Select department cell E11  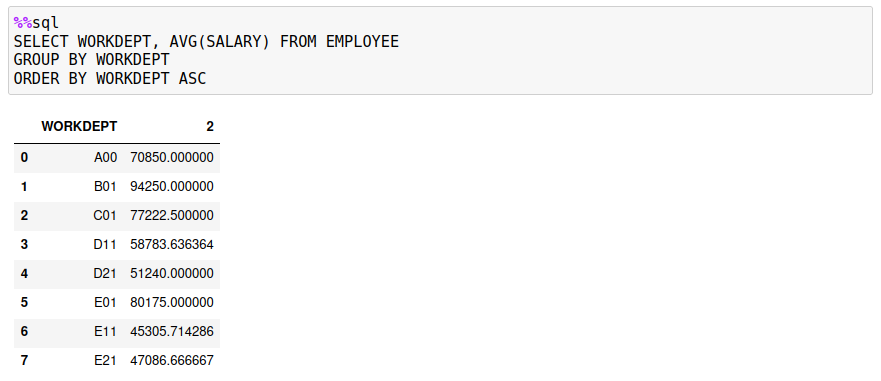pos(105,332)
